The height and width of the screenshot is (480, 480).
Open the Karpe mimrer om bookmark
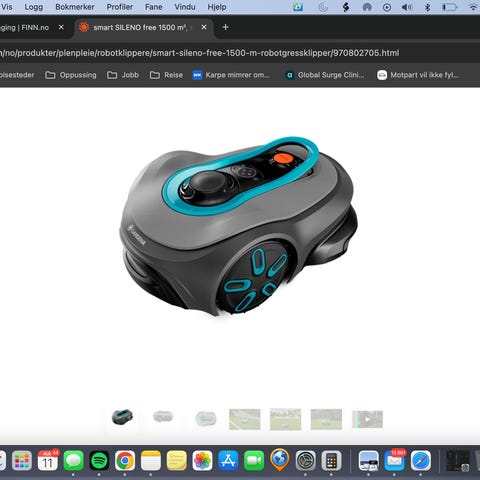tap(231, 75)
